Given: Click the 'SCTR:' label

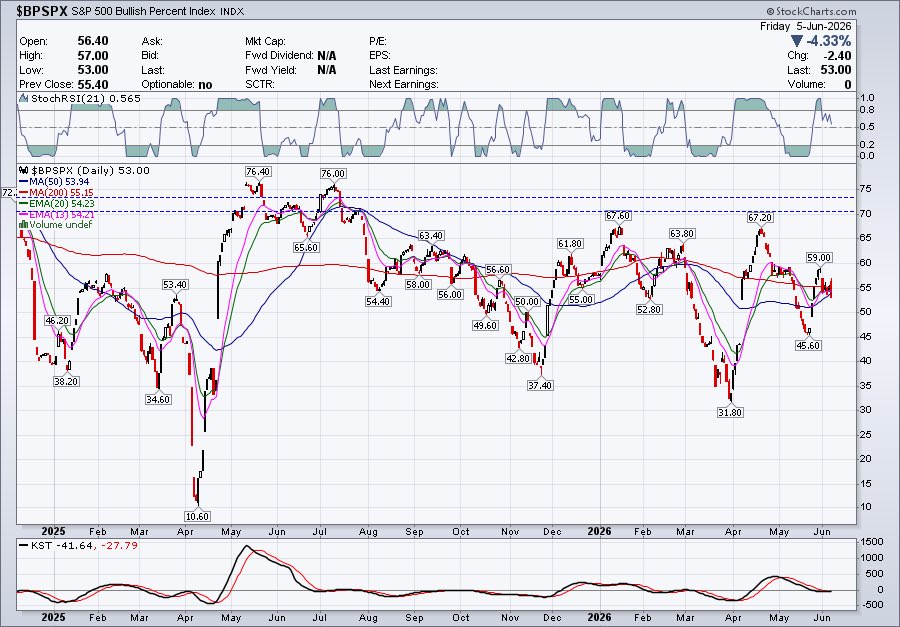Looking at the screenshot, I should 259,84.
